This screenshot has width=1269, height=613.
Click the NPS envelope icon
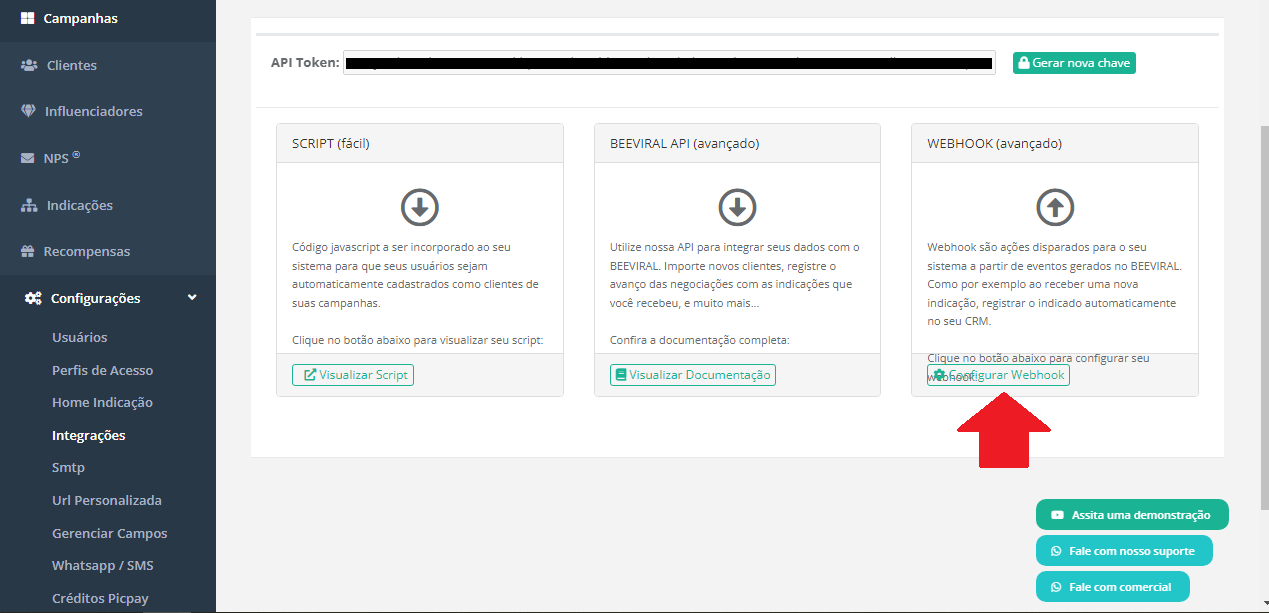(x=28, y=158)
